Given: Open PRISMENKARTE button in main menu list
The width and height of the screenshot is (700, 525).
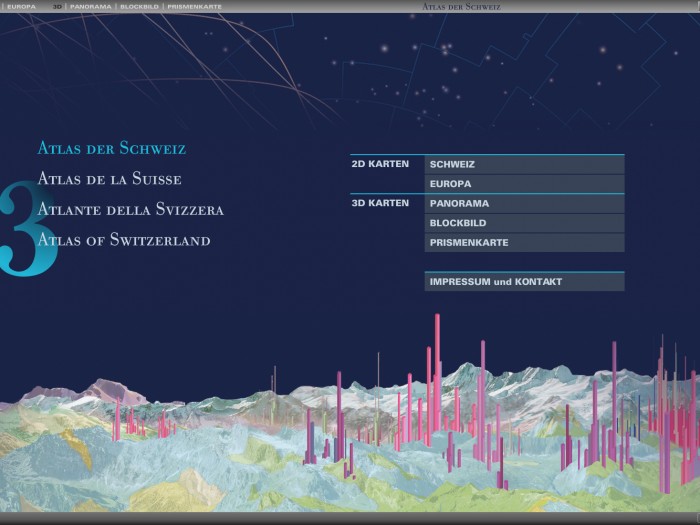Looking at the screenshot, I should 524,243.
